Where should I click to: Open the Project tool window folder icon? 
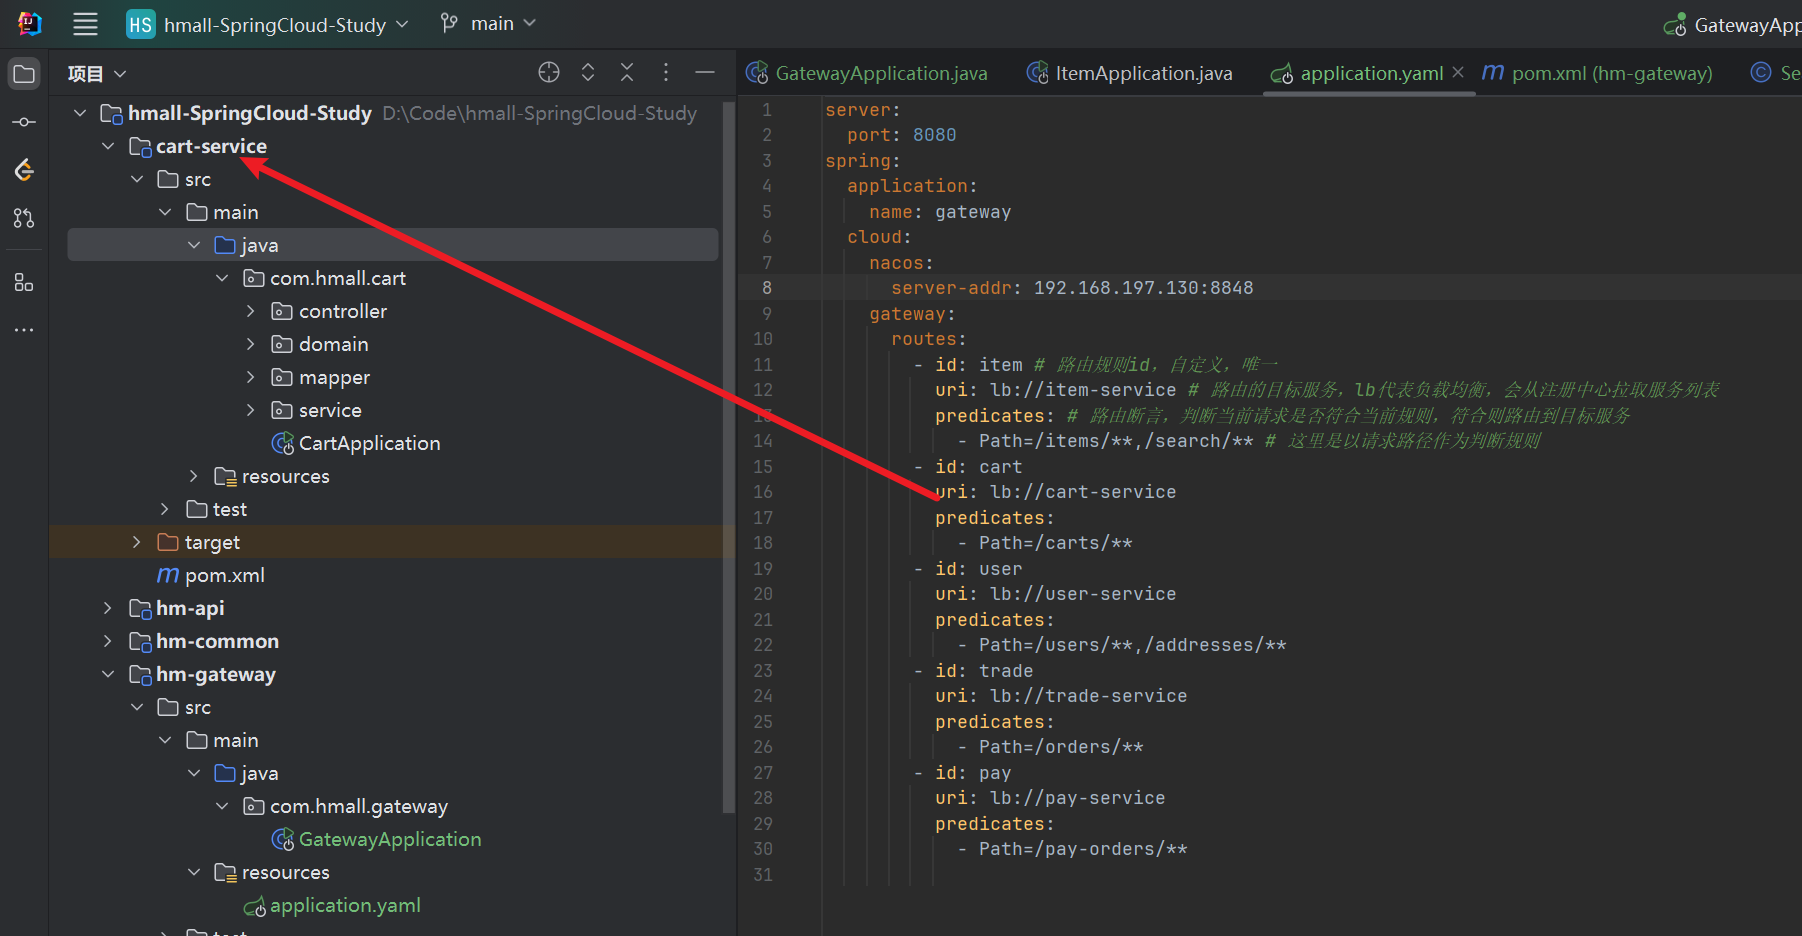point(24,74)
